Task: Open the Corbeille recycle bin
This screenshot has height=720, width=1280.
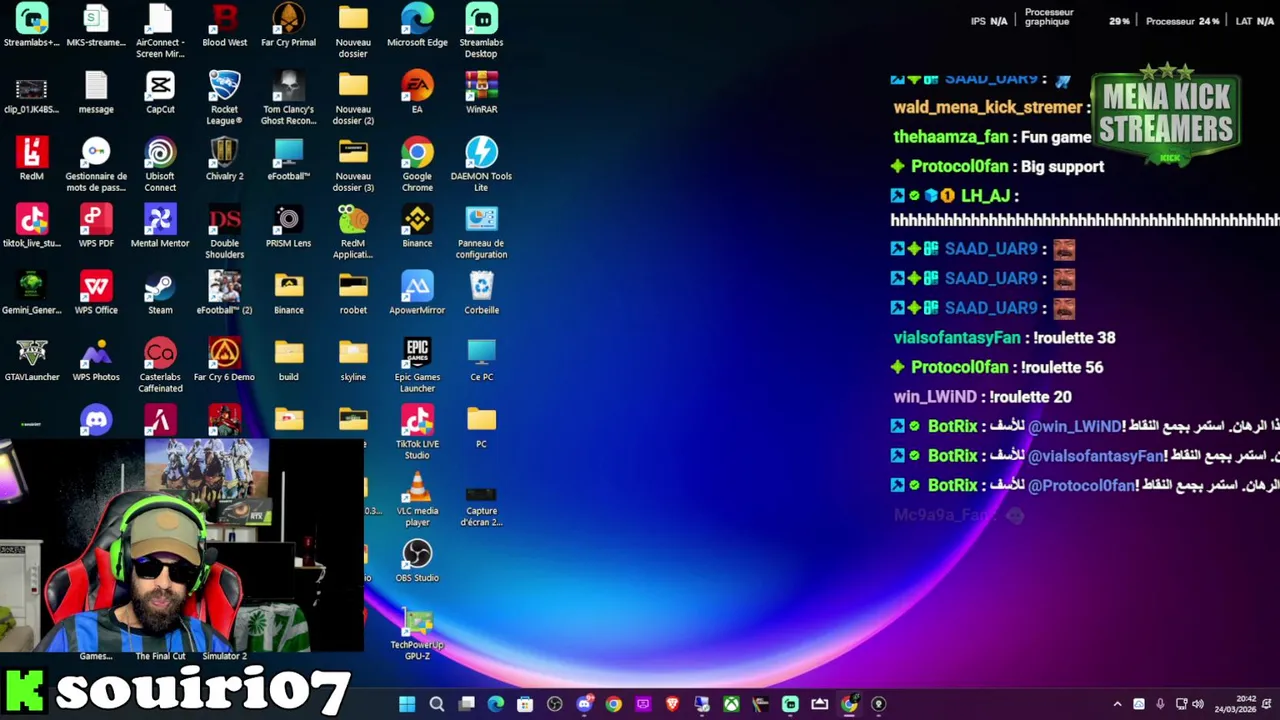Action: 481,294
